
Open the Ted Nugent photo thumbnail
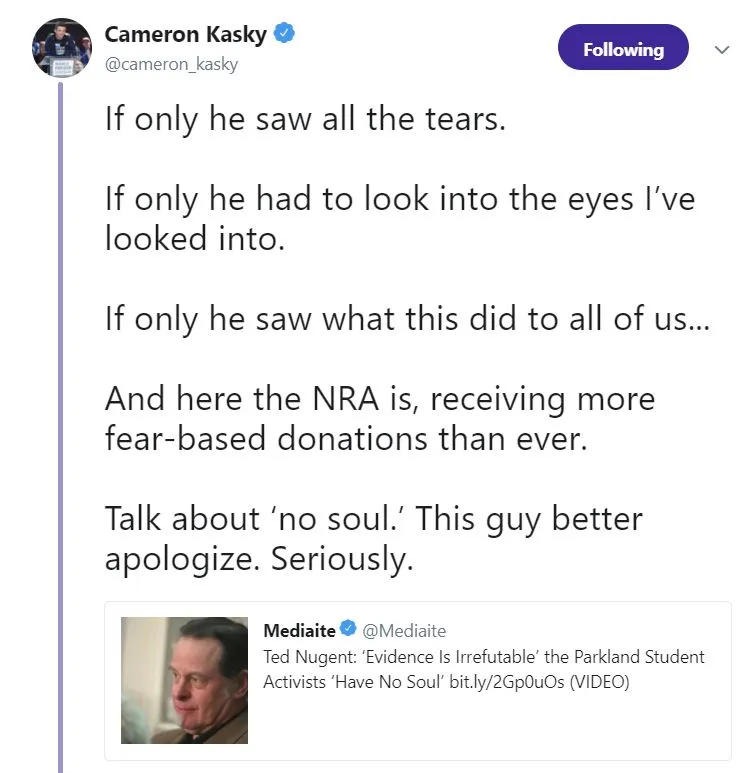(x=184, y=680)
